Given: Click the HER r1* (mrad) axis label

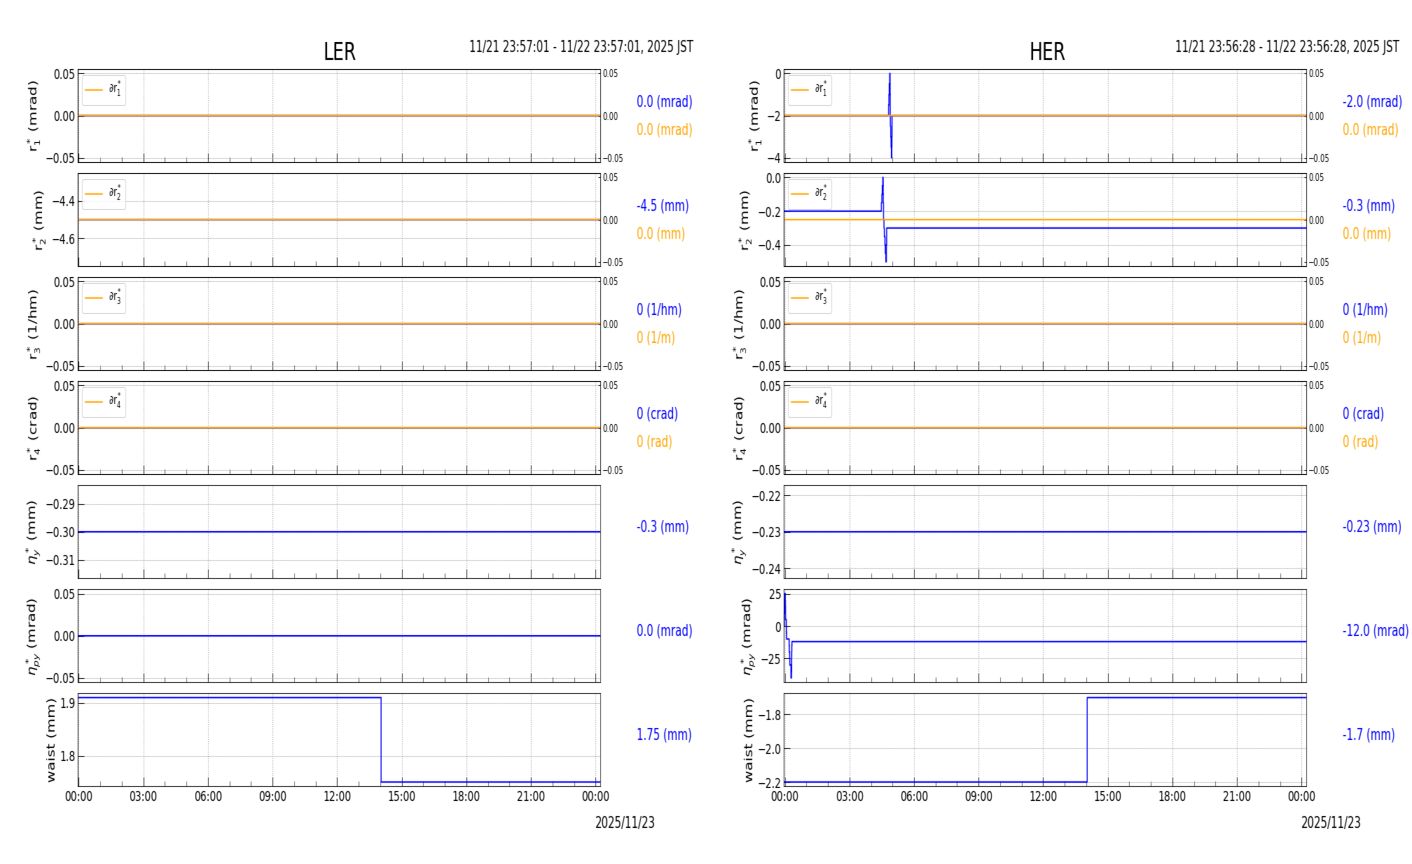Looking at the screenshot, I should coord(755,116).
